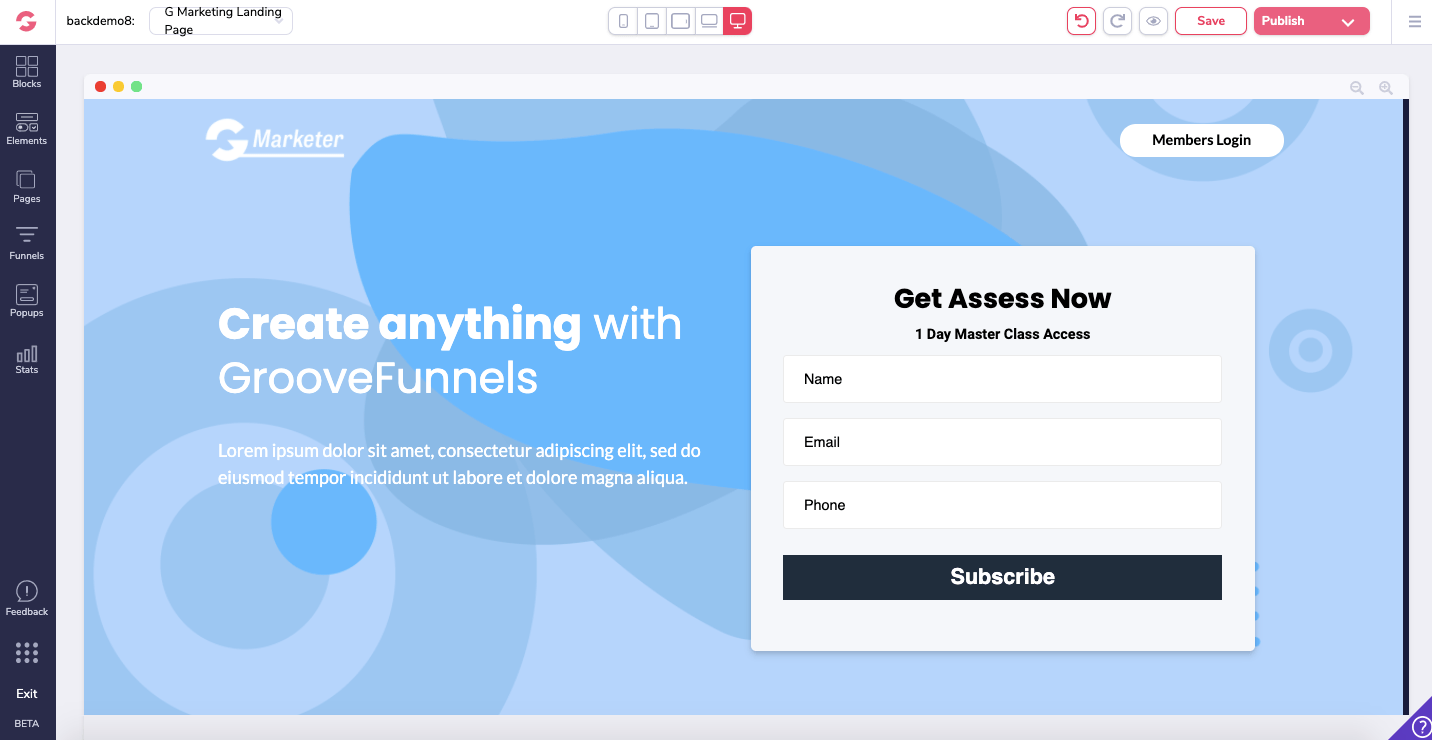Open the Popups panel
1432x740 pixels.
pos(27,300)
